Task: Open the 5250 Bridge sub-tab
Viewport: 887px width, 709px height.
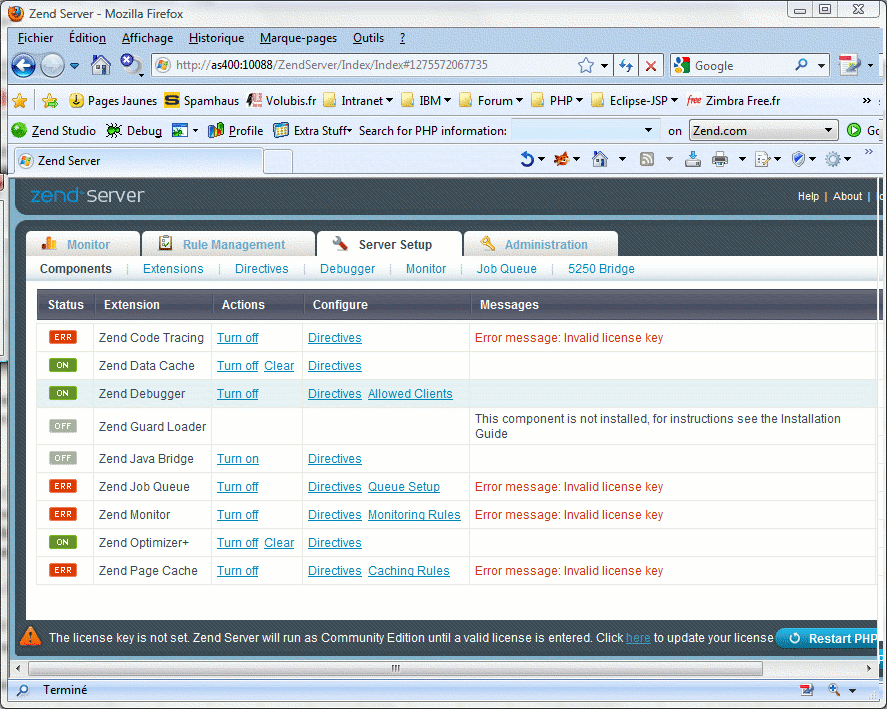Action: pyautogui.click(x=601, y=269)
